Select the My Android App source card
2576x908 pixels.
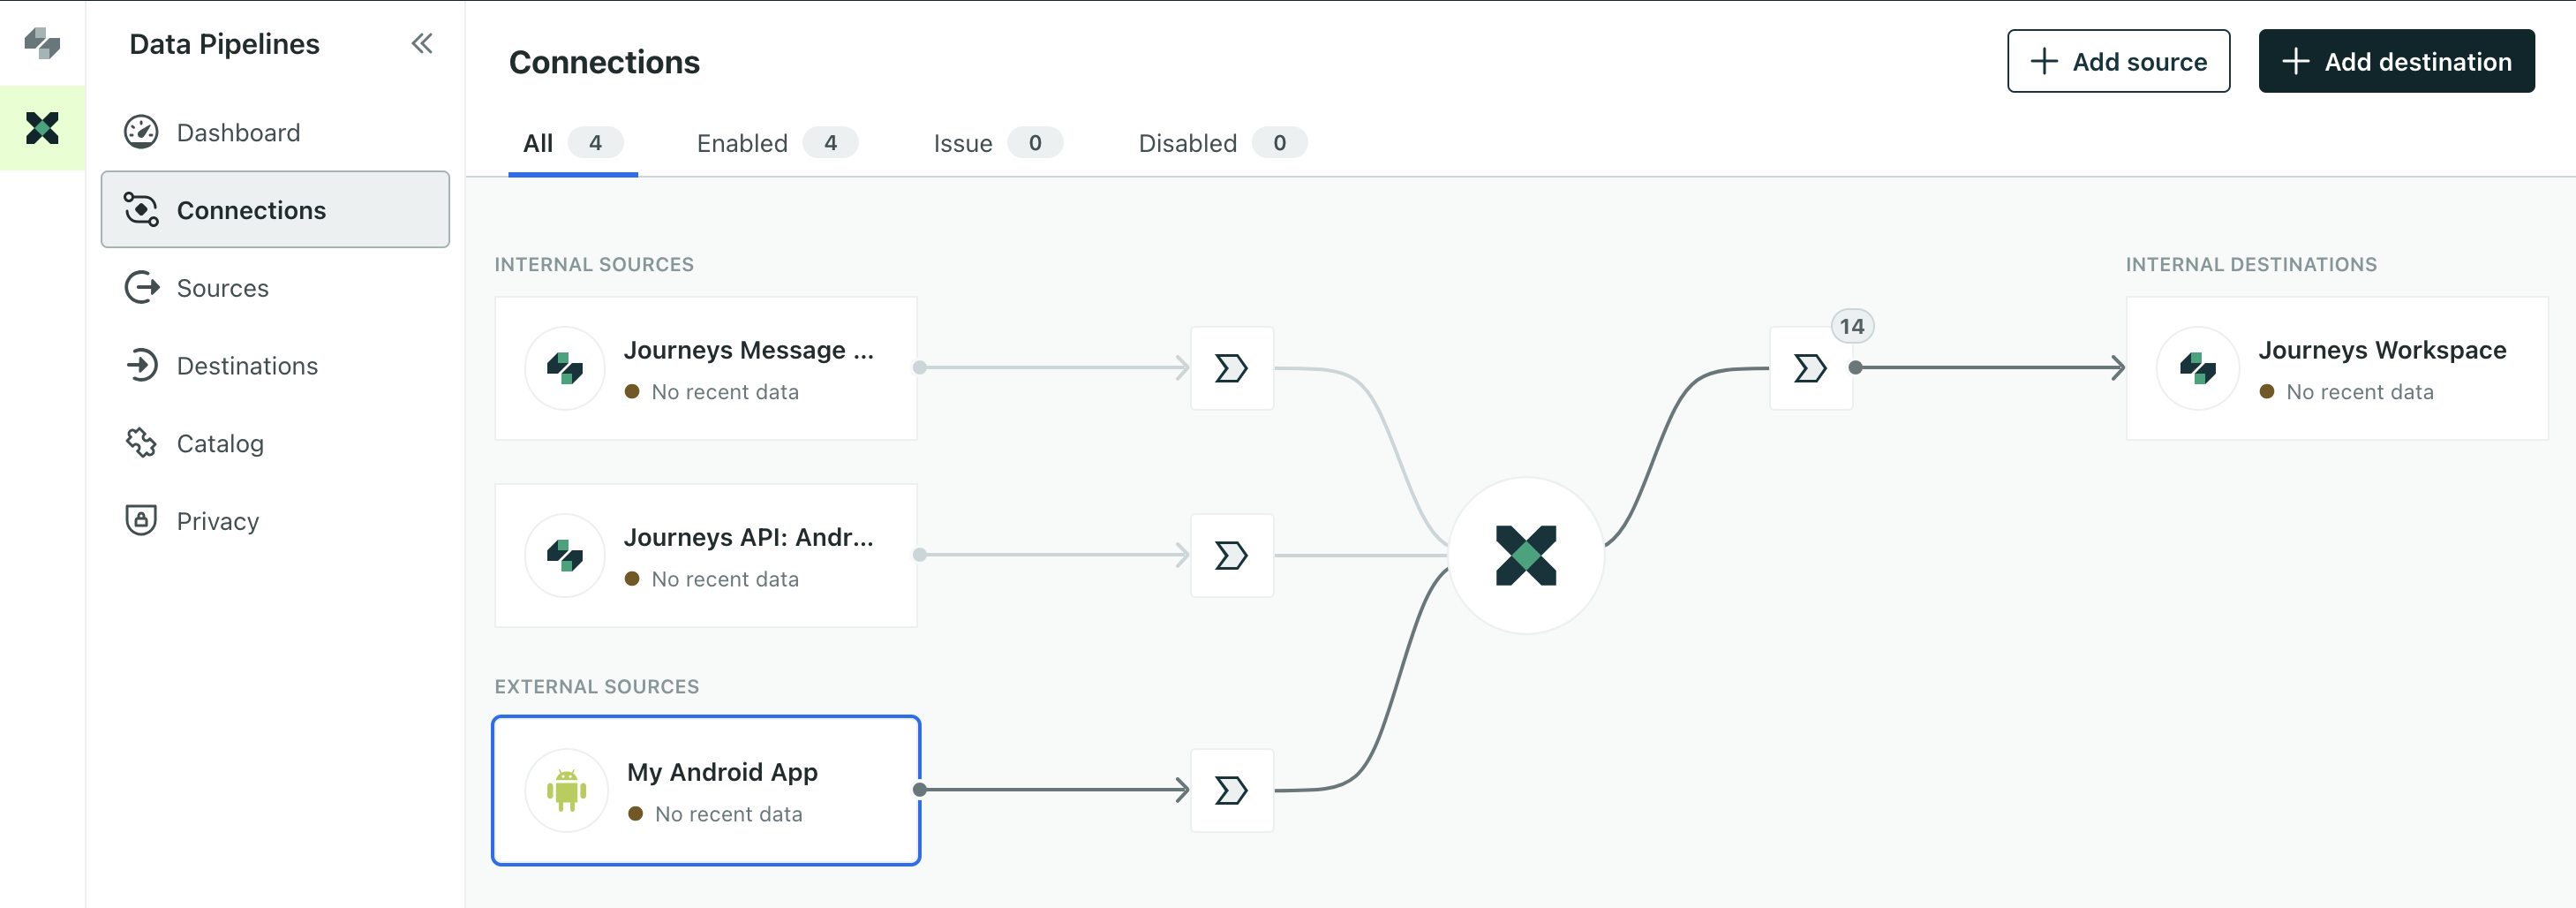[706, 790]
